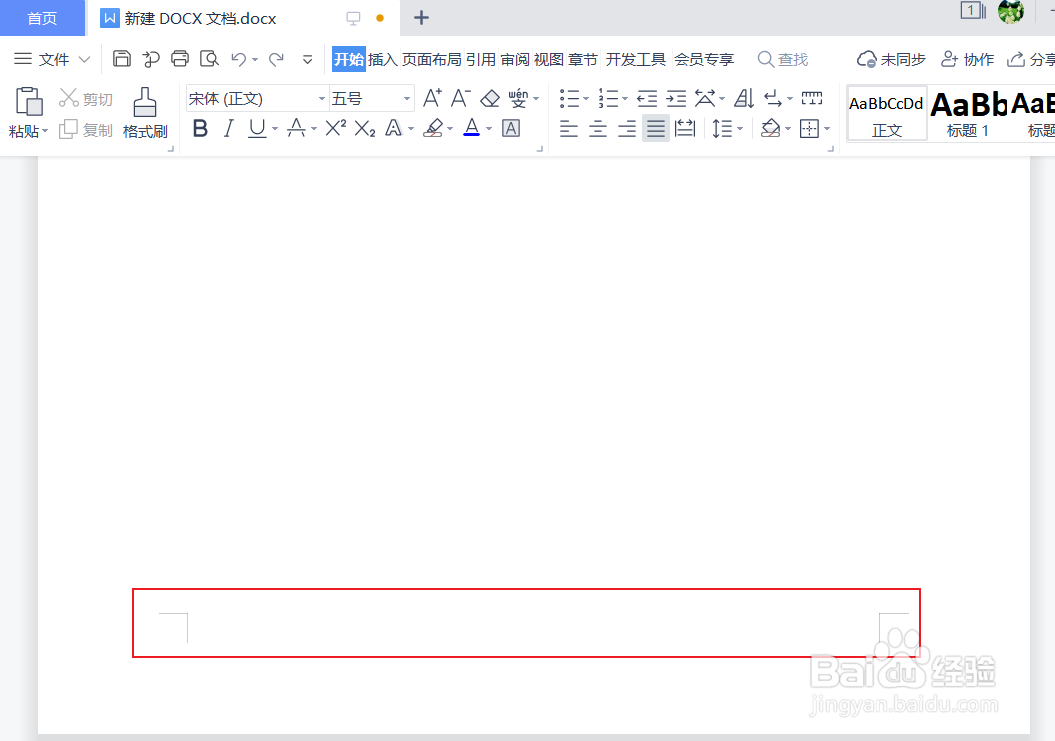Clear formatting with eraser icon
The height and width of the screenshot is (741, 1055).
click(490, 99)
